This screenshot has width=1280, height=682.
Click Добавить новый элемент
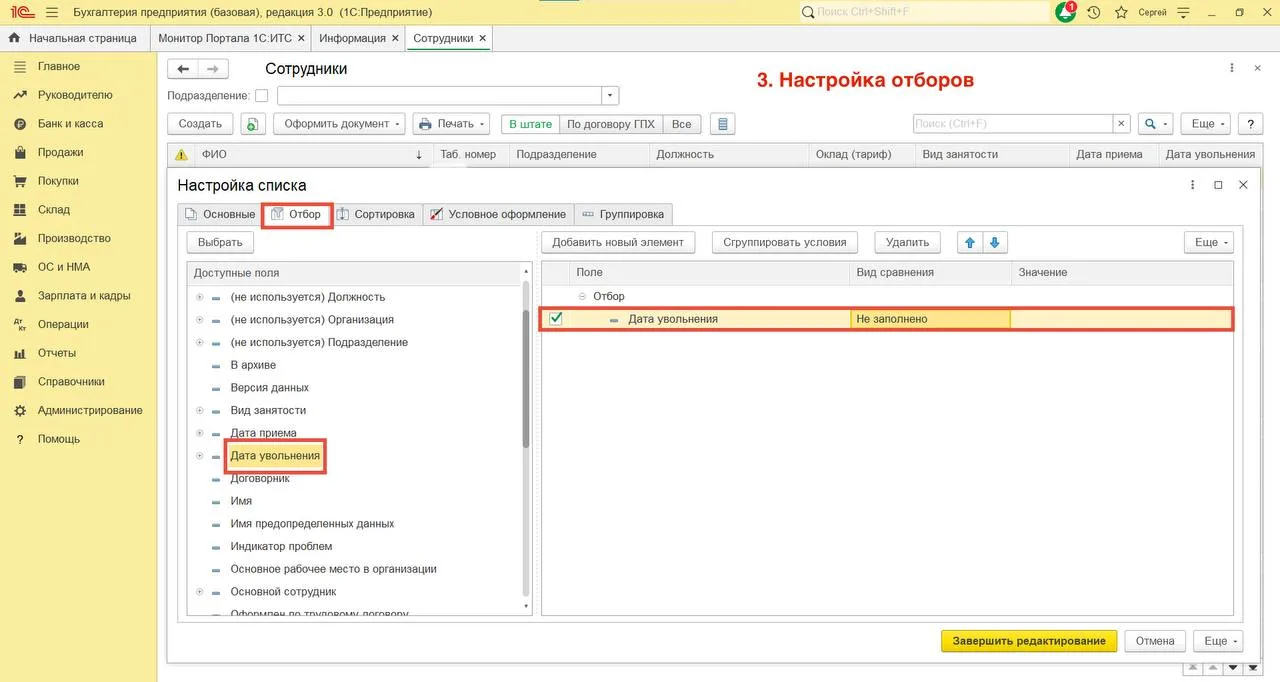point(618,242)
